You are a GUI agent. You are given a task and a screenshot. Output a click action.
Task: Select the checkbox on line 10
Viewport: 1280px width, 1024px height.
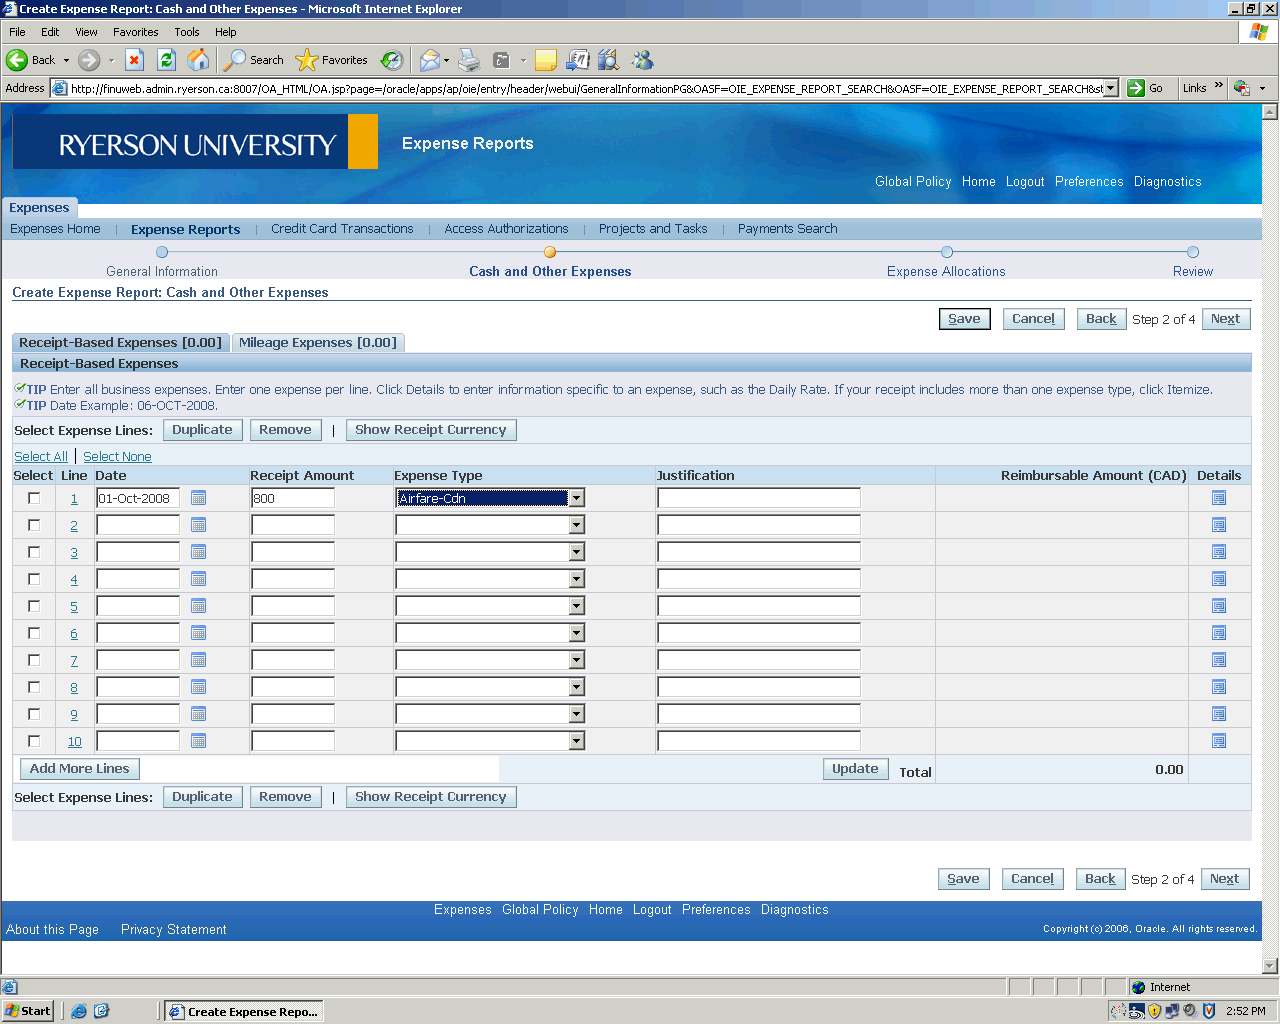34,741
